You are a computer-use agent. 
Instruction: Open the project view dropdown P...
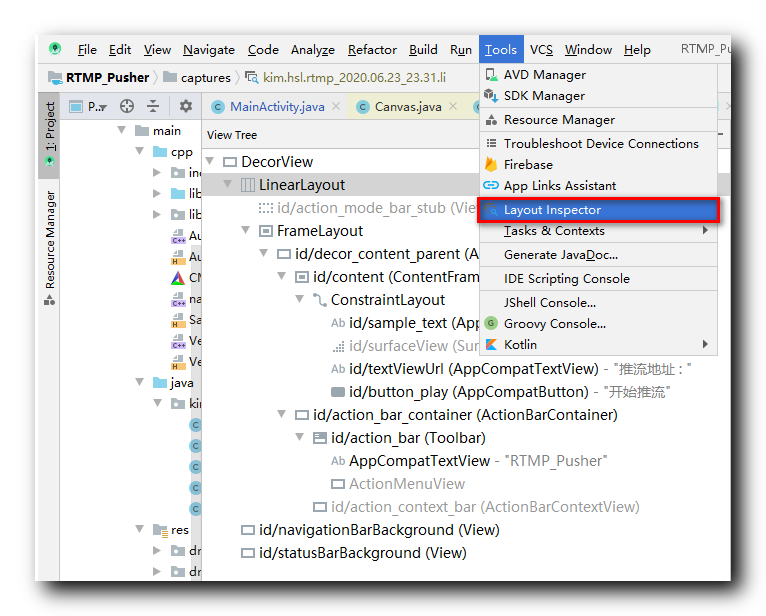tap(88, 106)
